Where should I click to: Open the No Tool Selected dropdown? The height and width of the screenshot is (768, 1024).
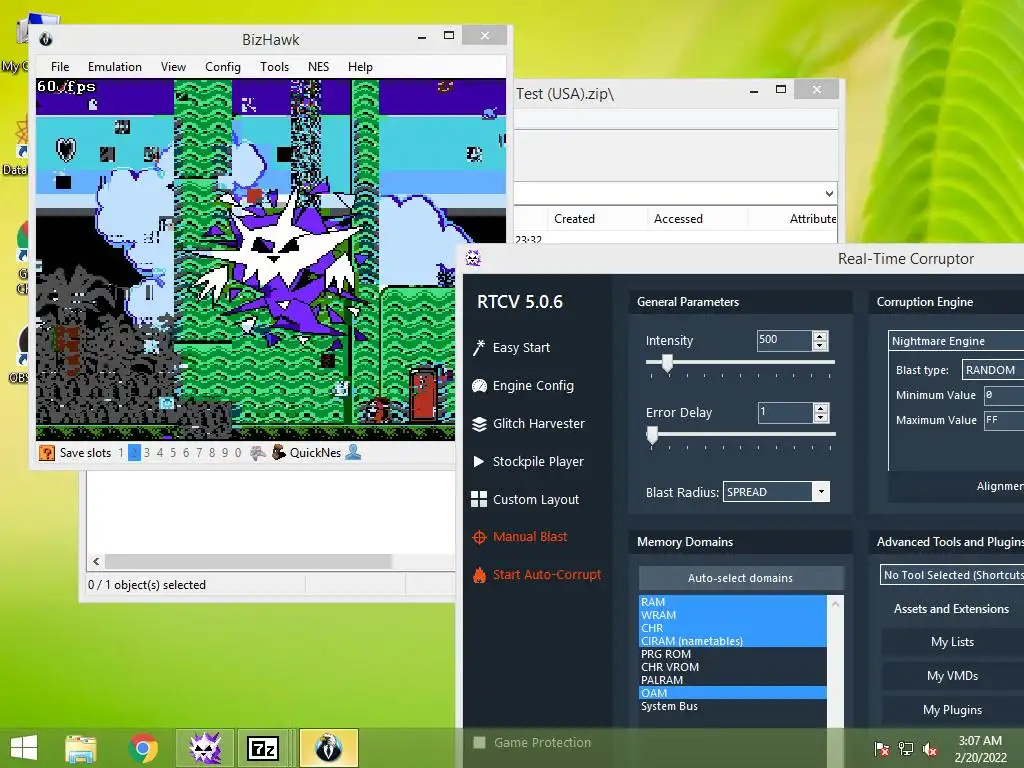952,575
